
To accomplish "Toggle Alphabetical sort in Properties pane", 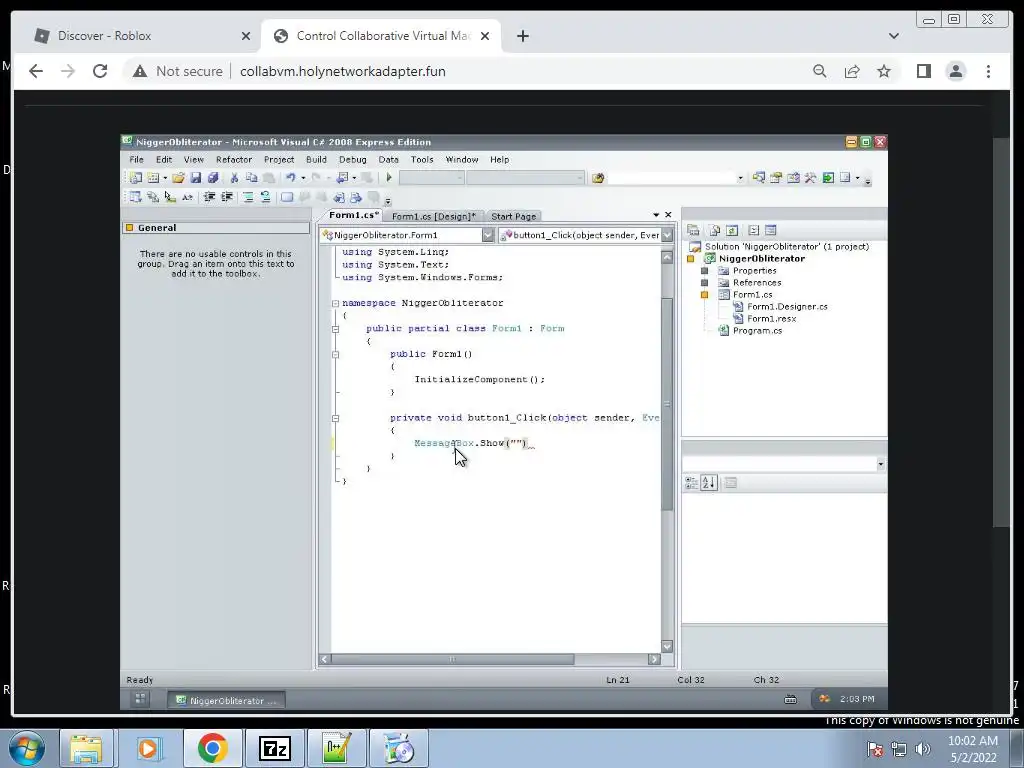I will [709, 483].
